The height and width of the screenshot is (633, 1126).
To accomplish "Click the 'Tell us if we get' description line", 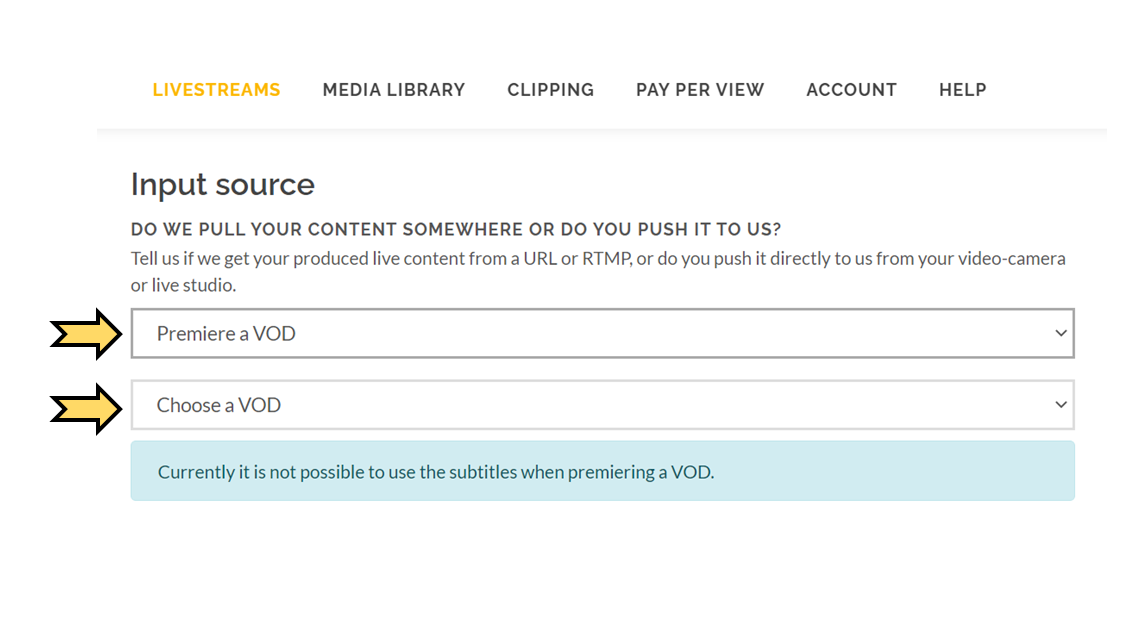I will click(x=598, y=259).
